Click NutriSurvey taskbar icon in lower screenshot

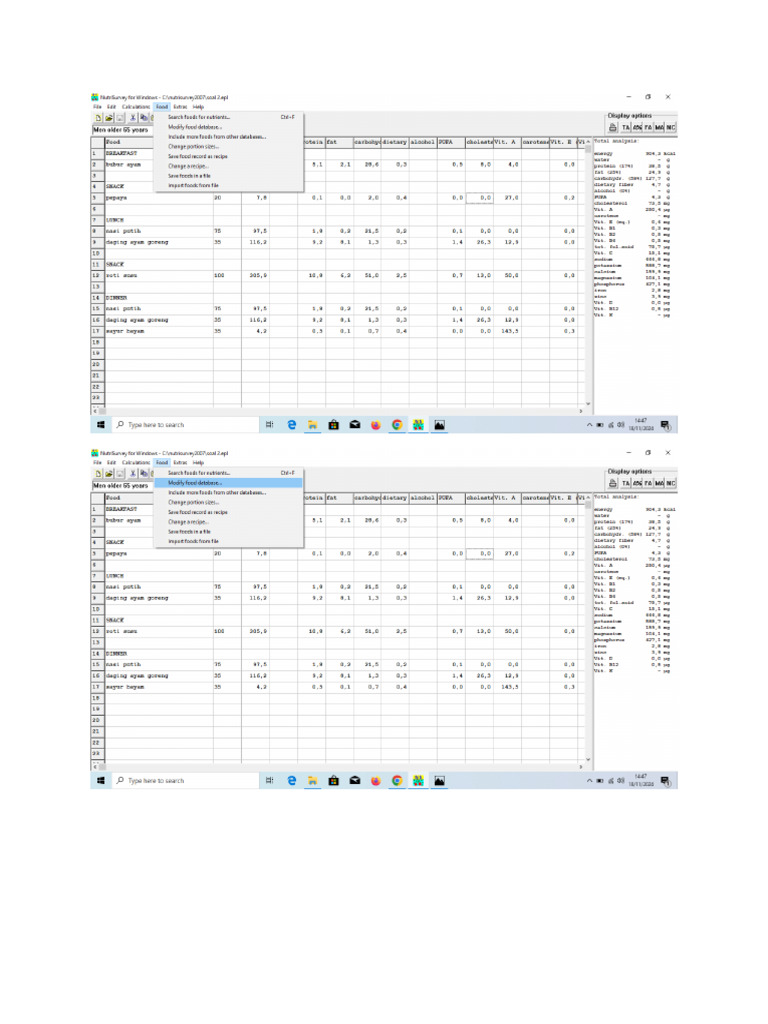[x=418, y=781]
